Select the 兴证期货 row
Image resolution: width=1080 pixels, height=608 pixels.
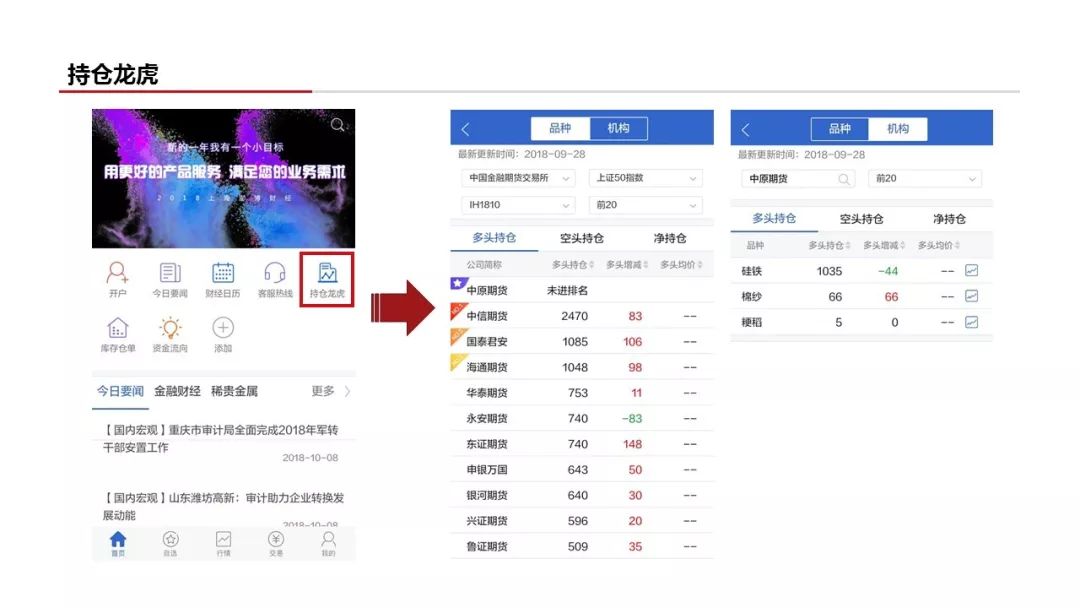pyautogui.click(x=582, y=521)
